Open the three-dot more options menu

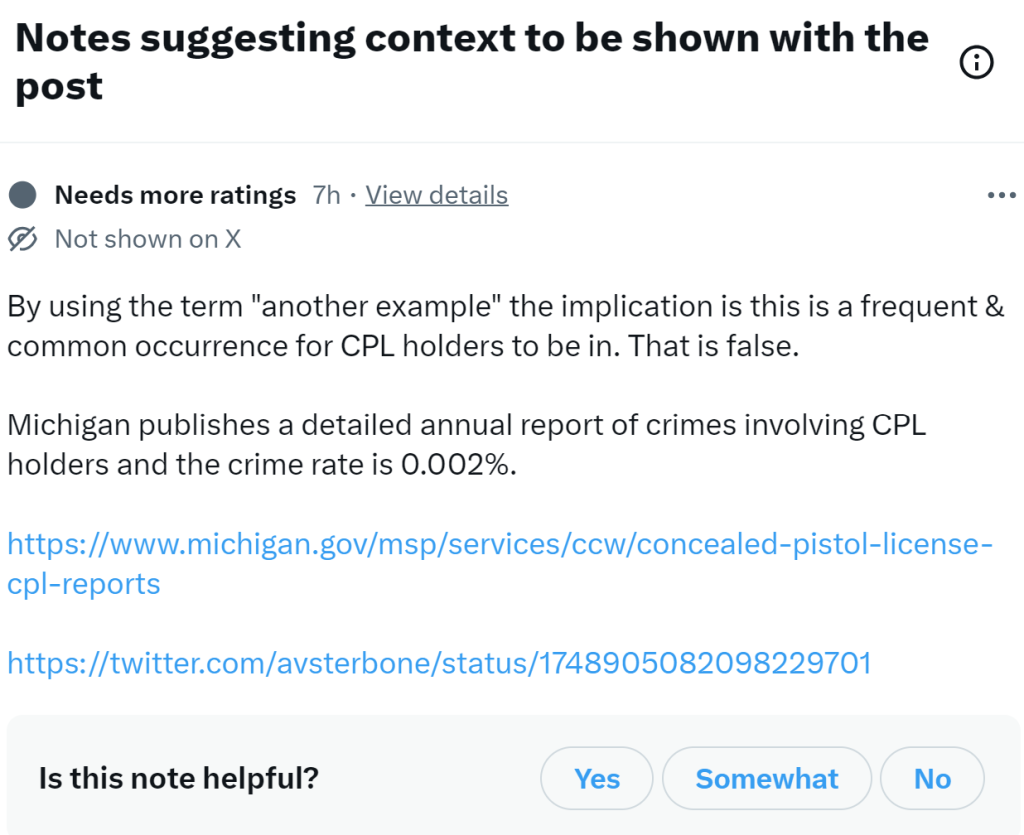(x=1000, y=195)
